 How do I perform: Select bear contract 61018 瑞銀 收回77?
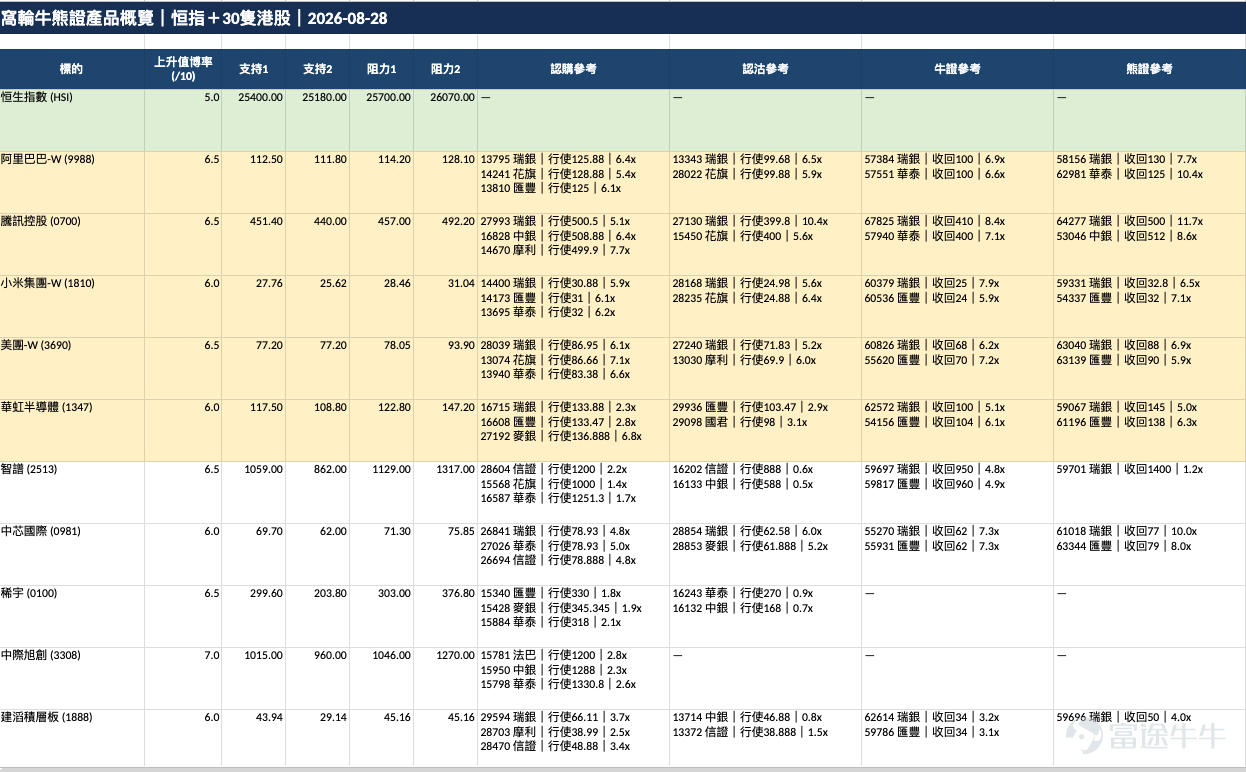tap(1126, 531)
